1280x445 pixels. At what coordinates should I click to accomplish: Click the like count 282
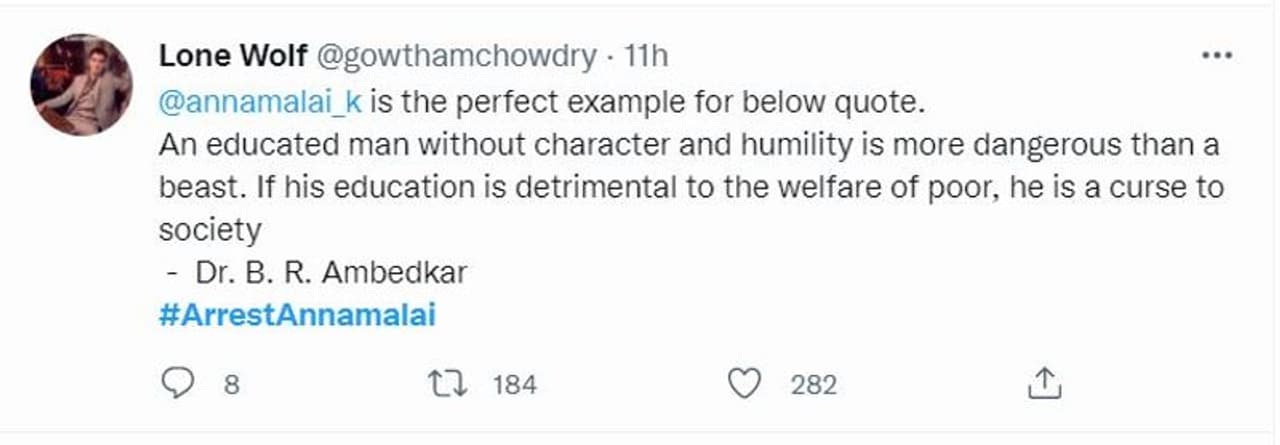813,384
